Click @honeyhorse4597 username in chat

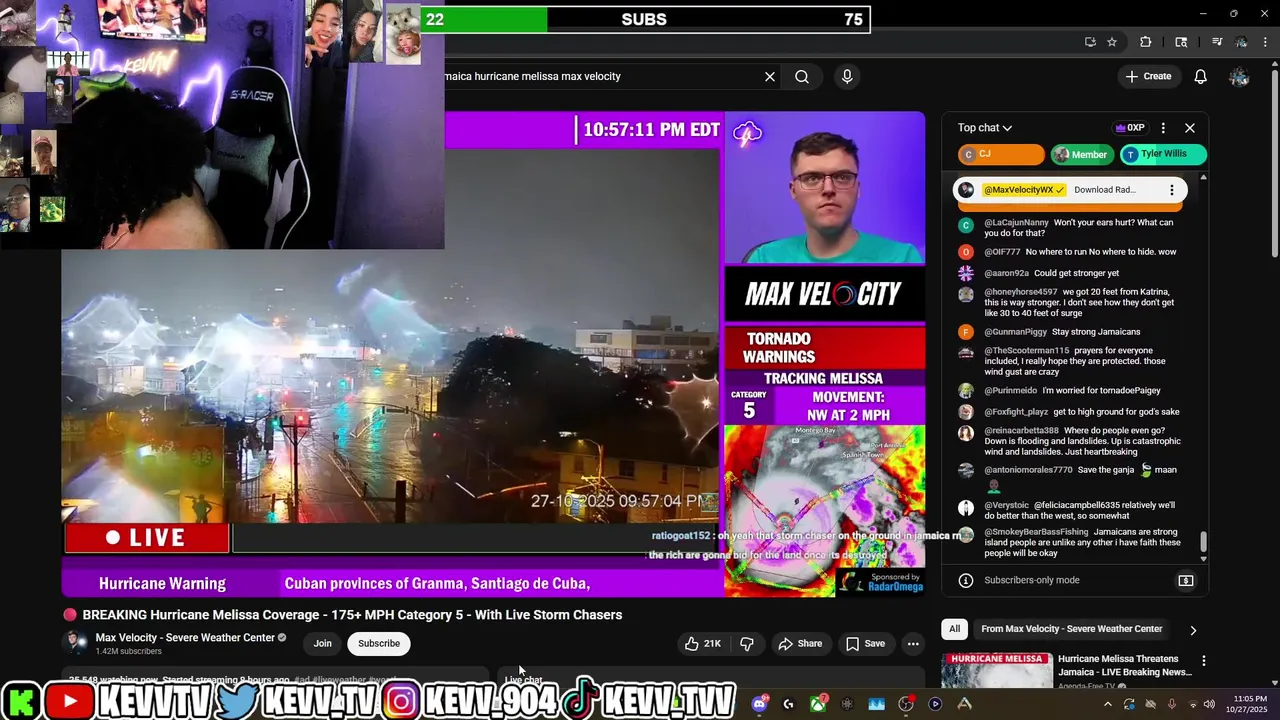(1020, 292)
